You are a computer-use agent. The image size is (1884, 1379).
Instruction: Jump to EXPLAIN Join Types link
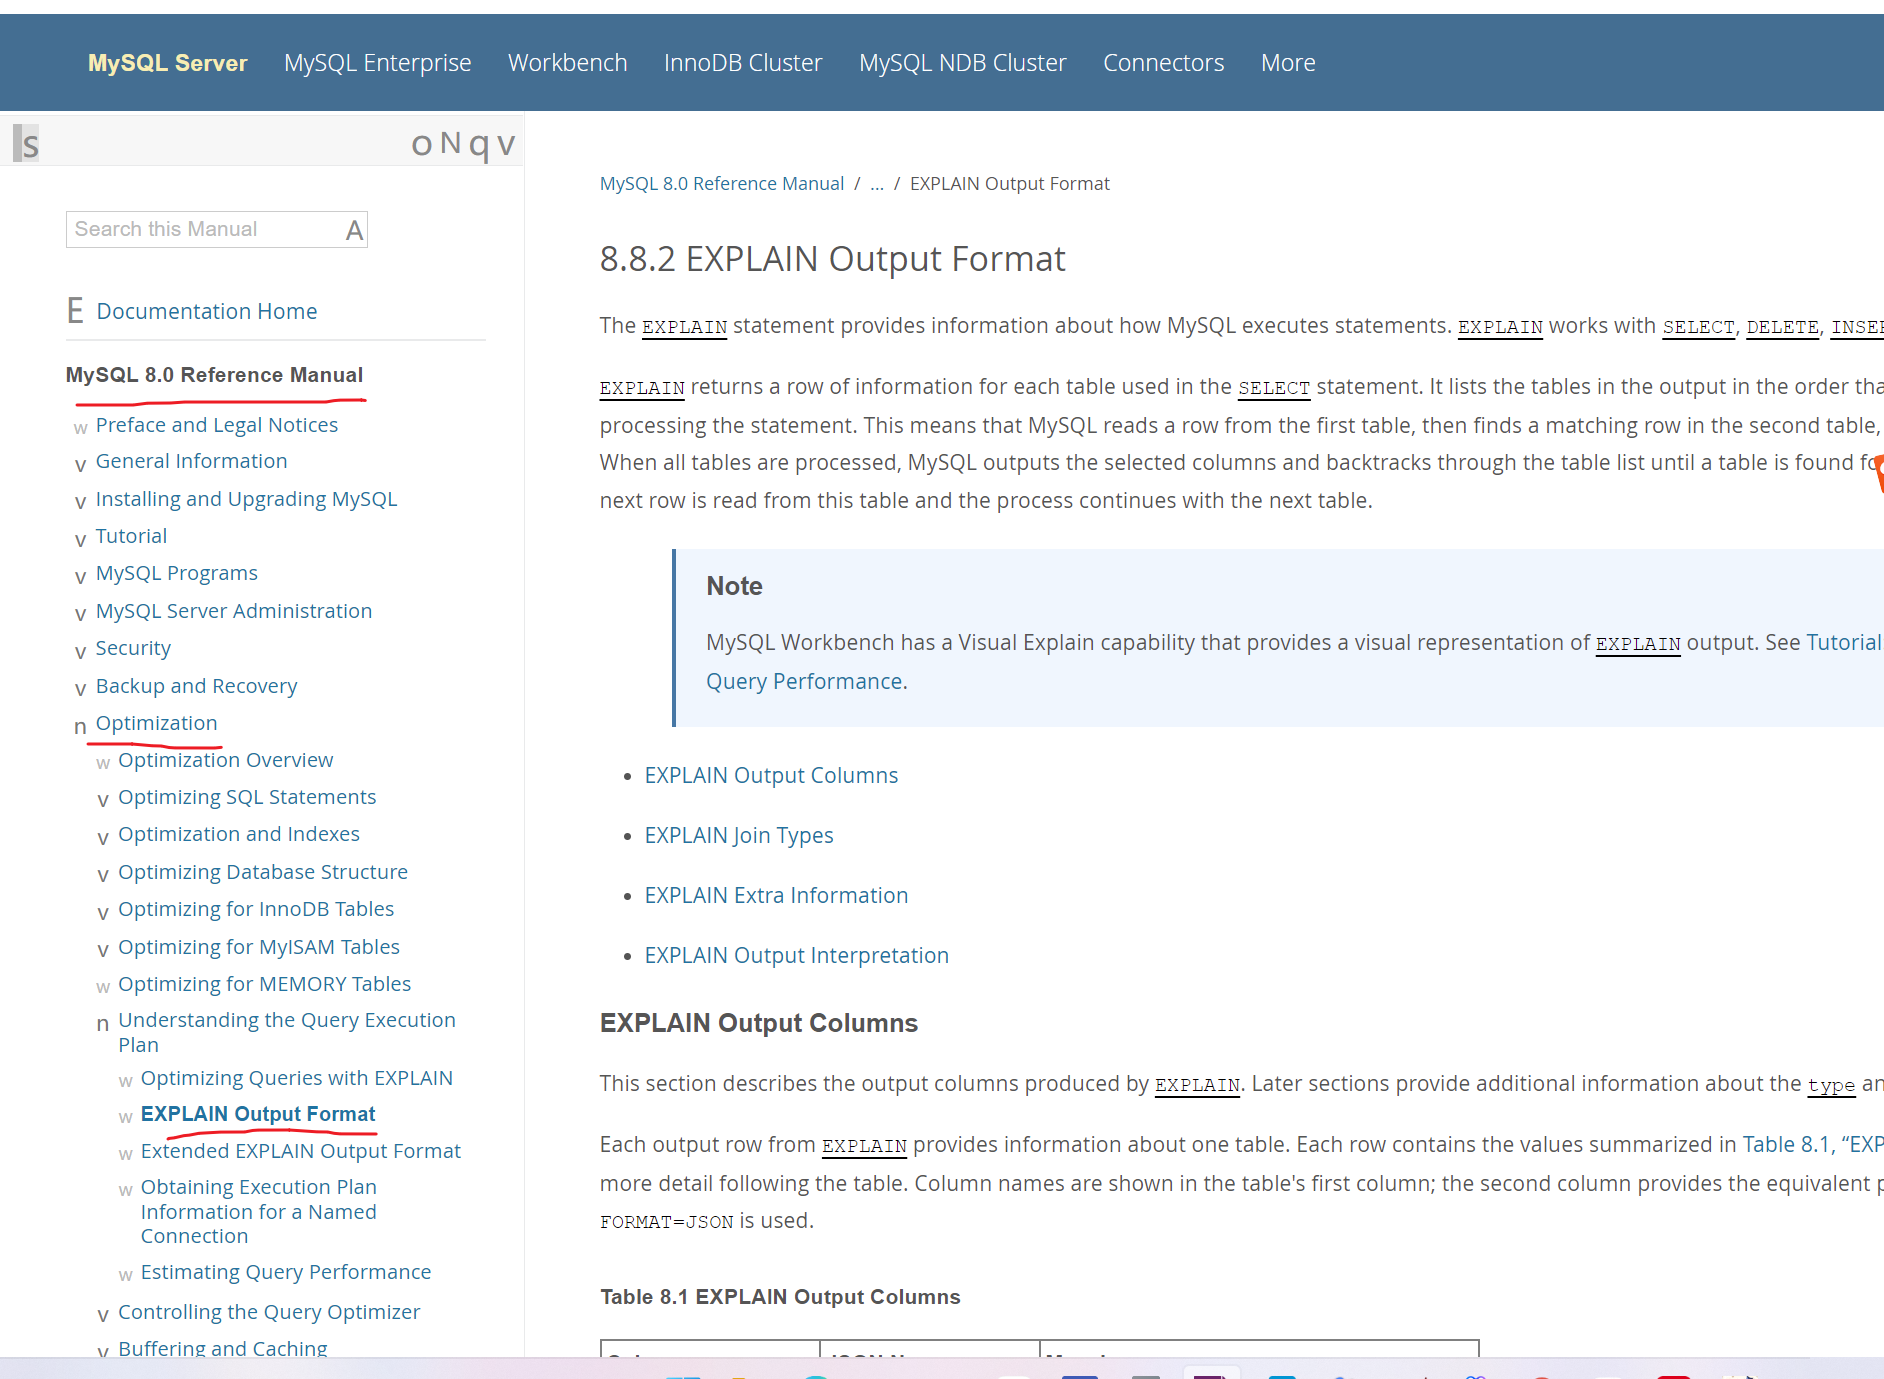pos(738,835)
